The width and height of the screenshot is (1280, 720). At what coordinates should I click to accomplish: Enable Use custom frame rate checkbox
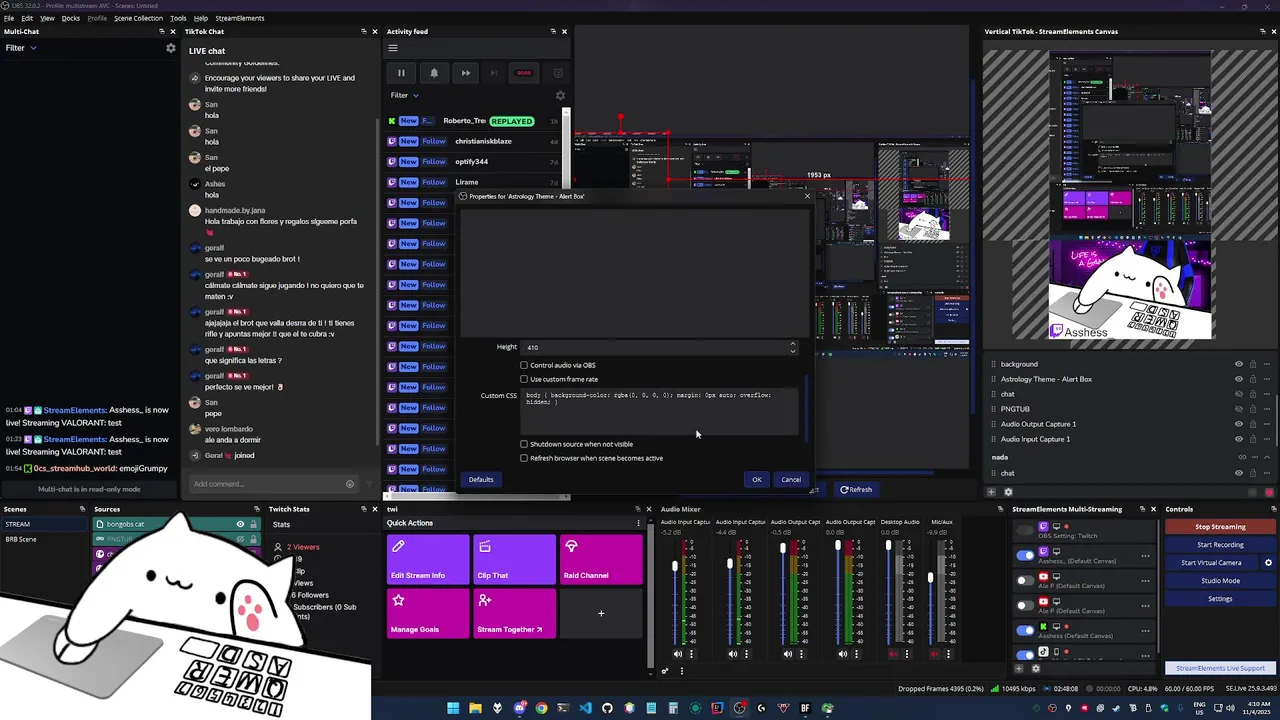524,379
